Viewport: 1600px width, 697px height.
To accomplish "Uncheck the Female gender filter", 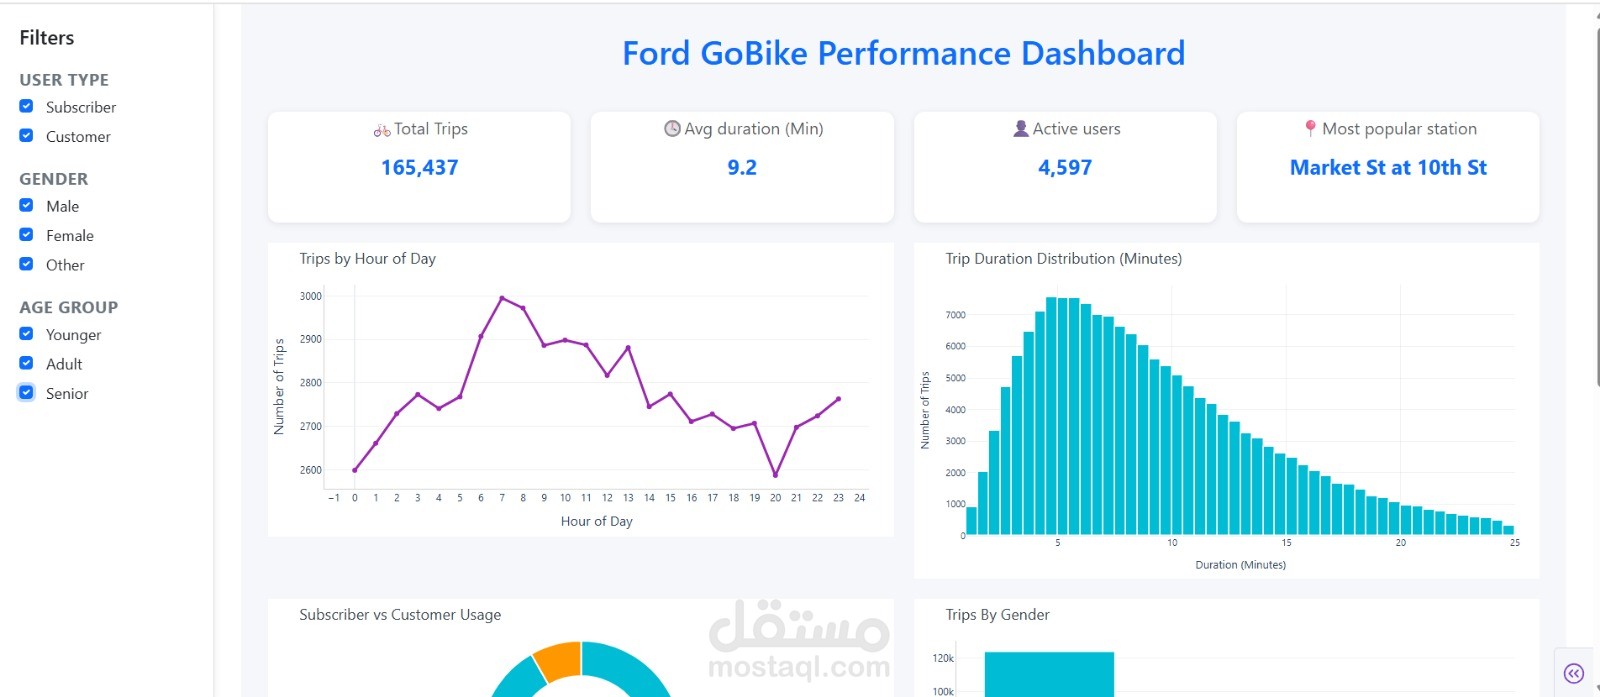I will pos(25,234).
